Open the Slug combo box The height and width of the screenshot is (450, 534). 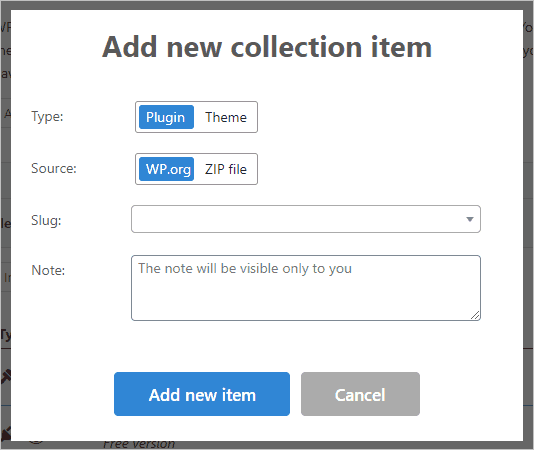[305, 219]
